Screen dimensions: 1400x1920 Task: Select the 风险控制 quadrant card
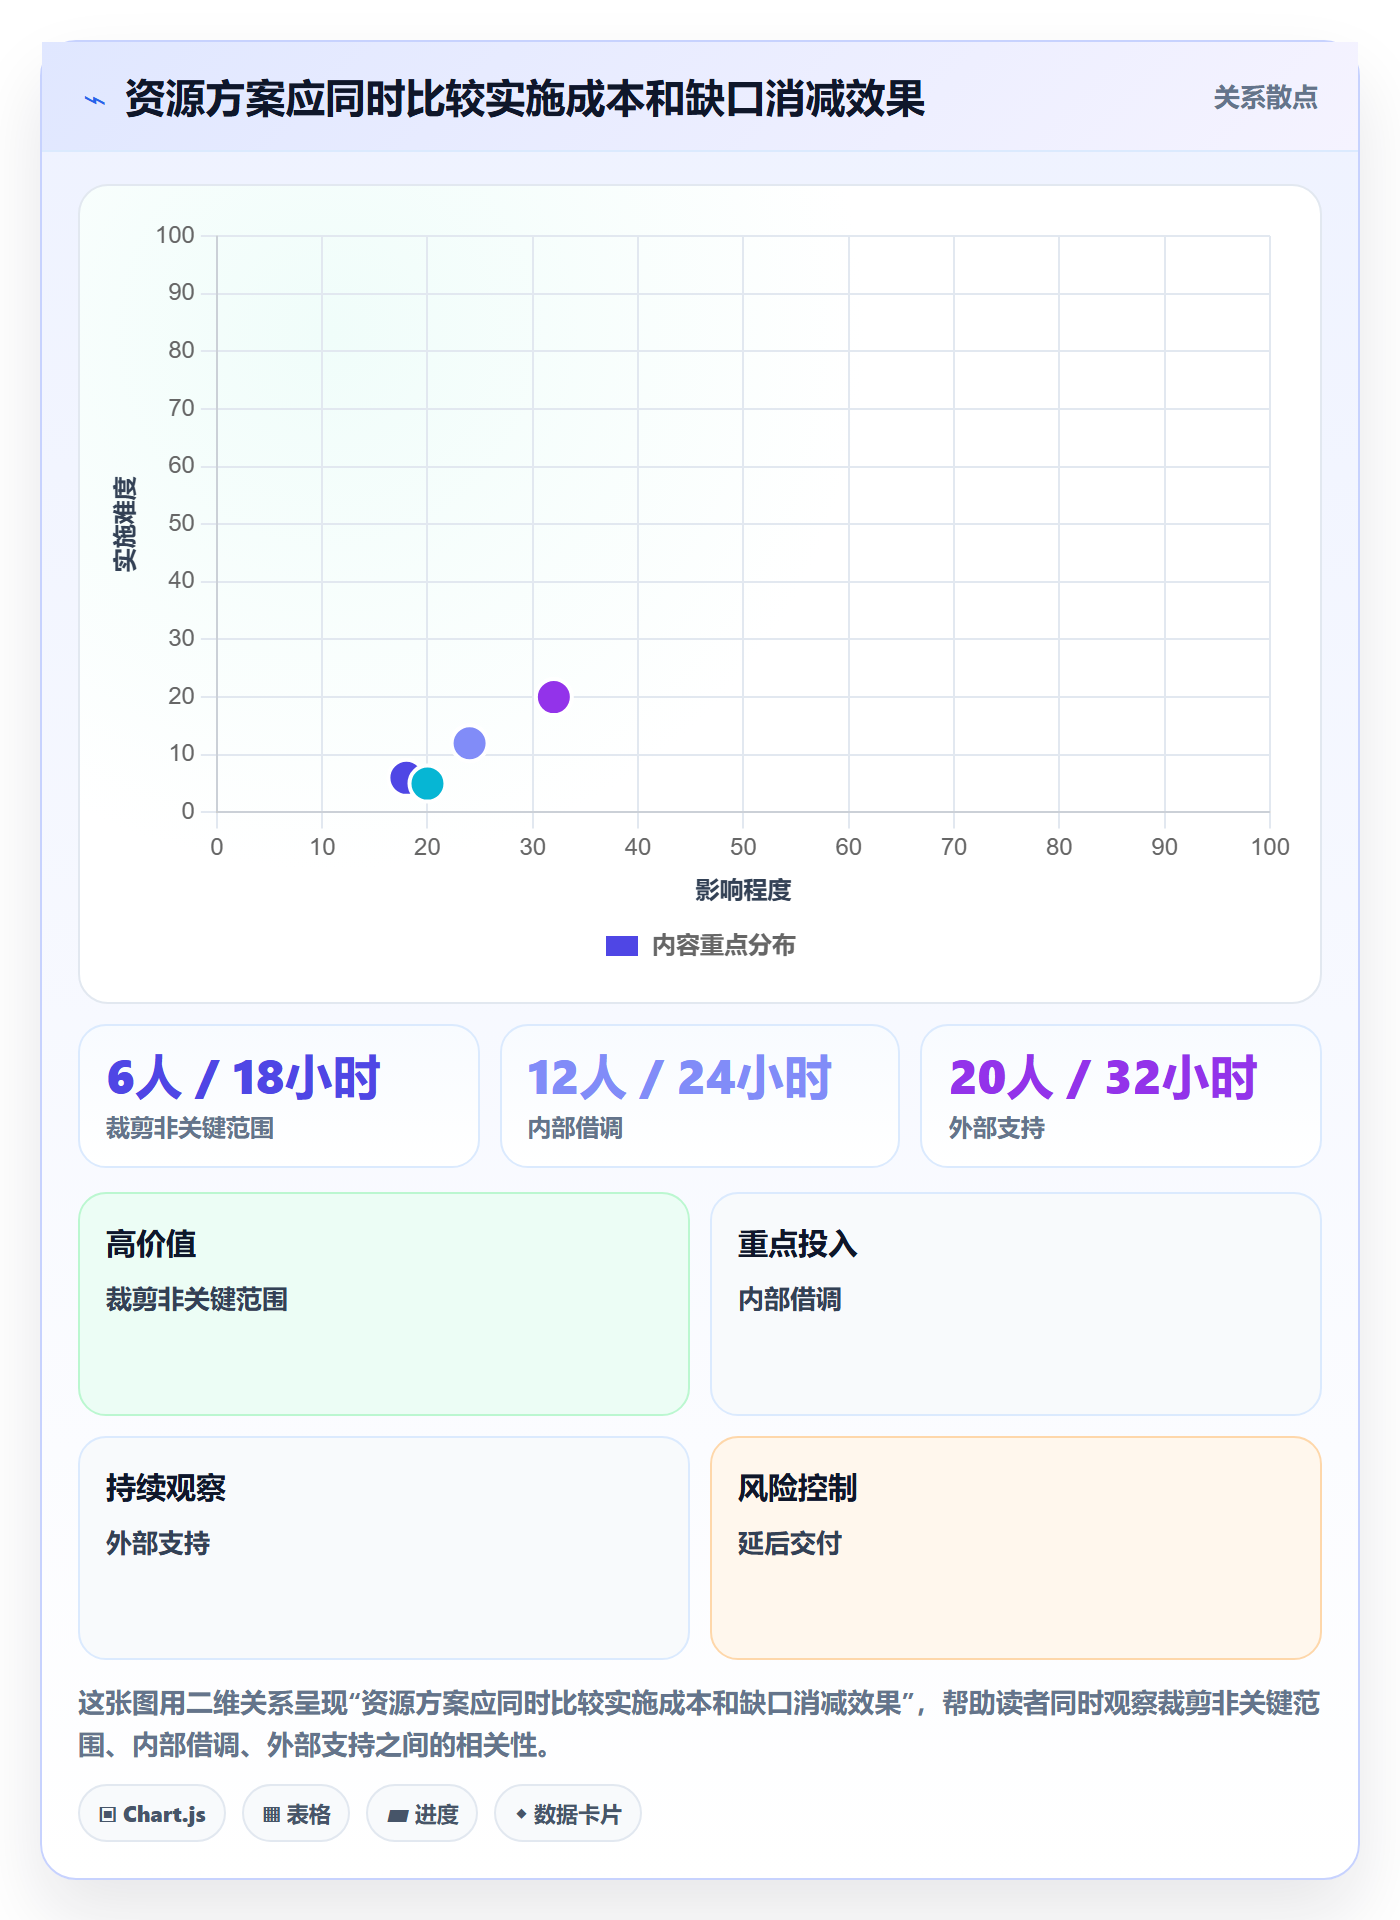pyautogui.click(x=1016, y=1548)
